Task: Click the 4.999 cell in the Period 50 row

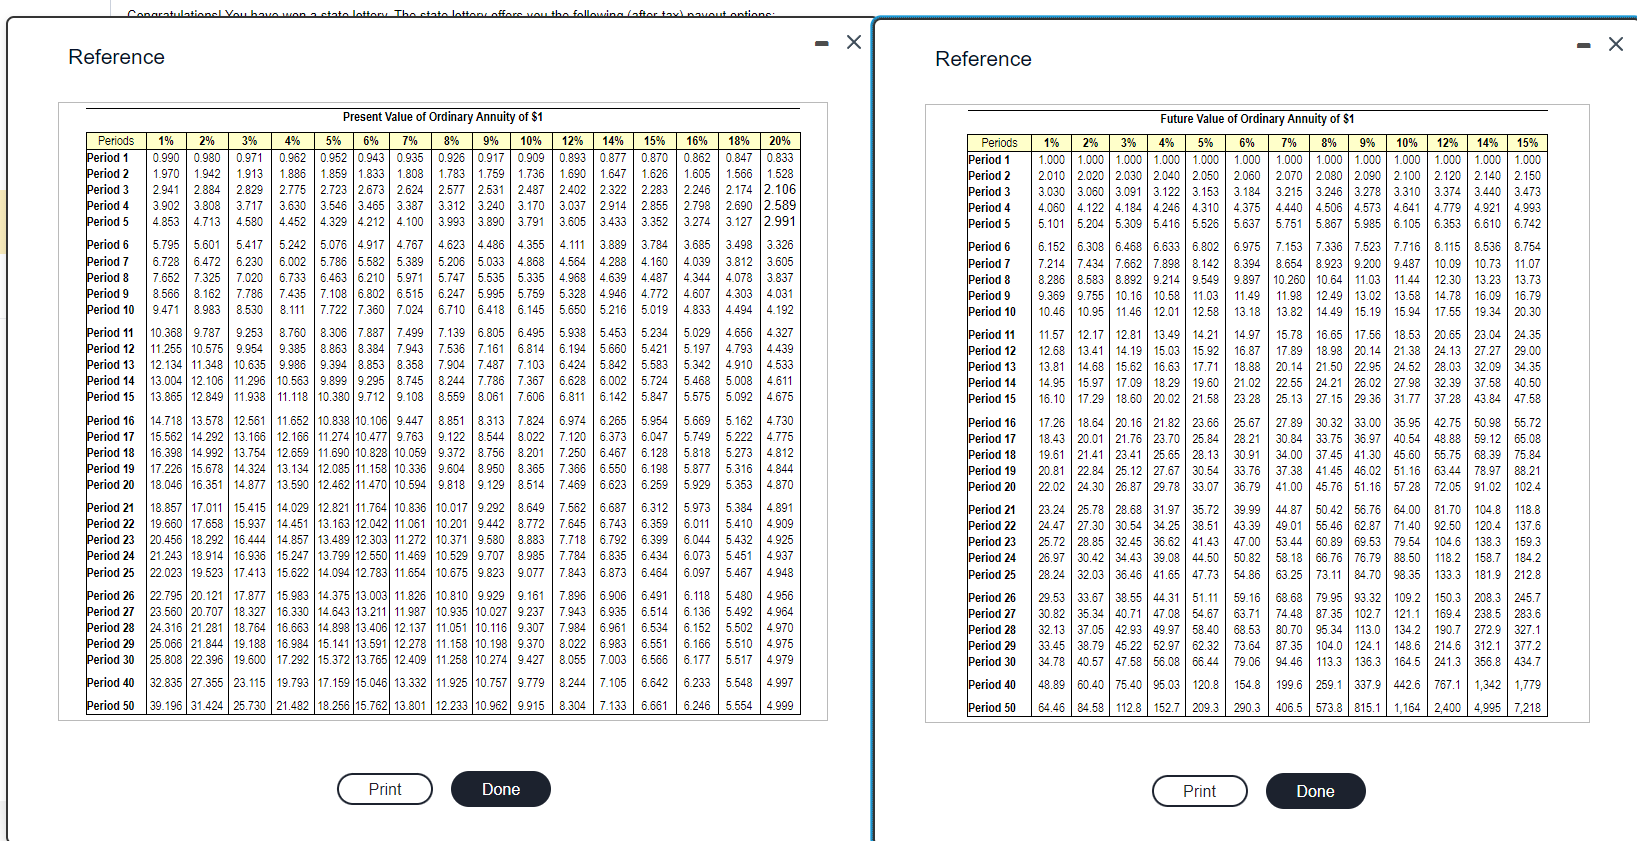Action: [780, 706]
